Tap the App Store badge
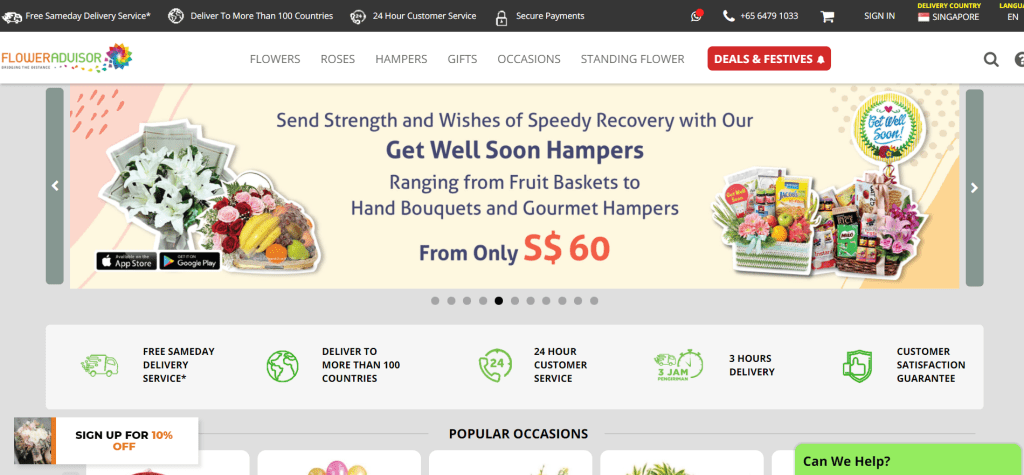The image size is (1024, 475). [x=127, y=261]
